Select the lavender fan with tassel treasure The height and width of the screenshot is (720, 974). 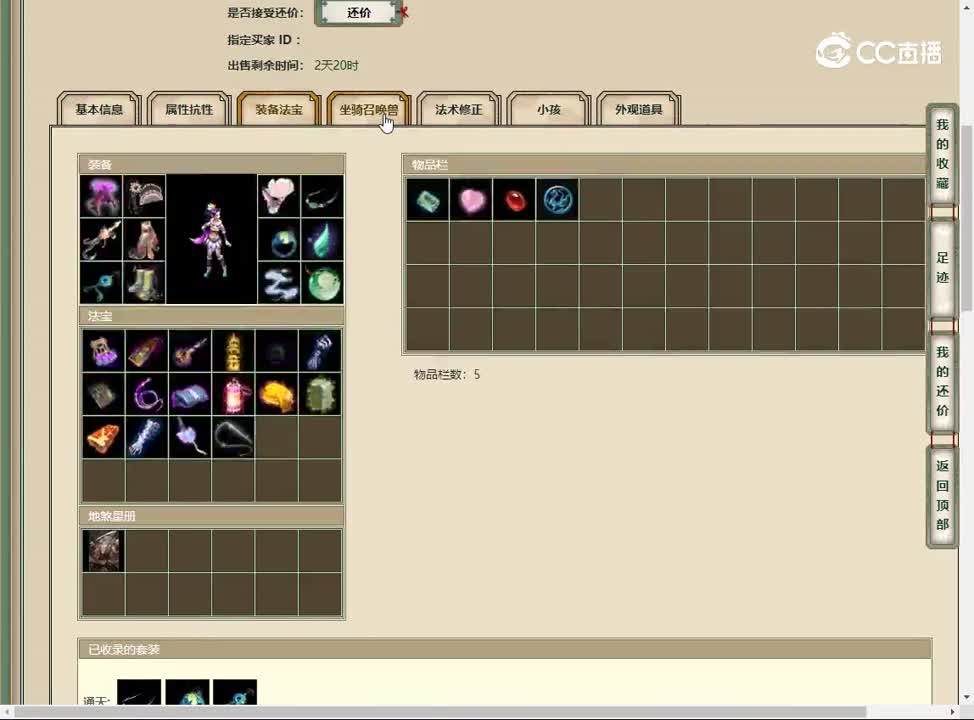point(189,437)
